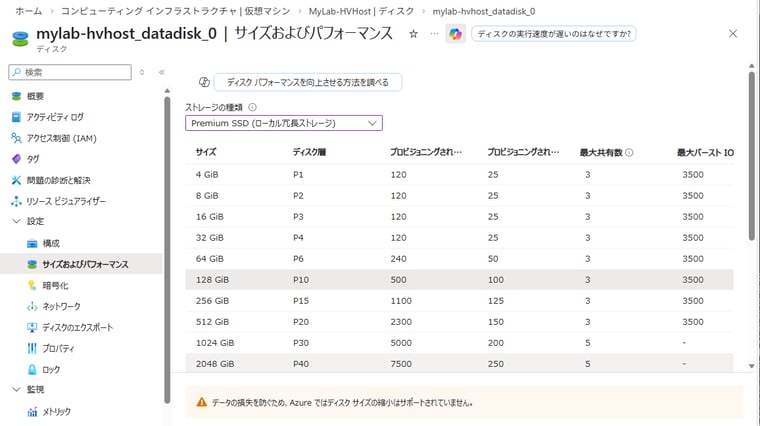The image size is (760, 426).
Task: Select the 16 GiB size row
Action: point(459,217)
